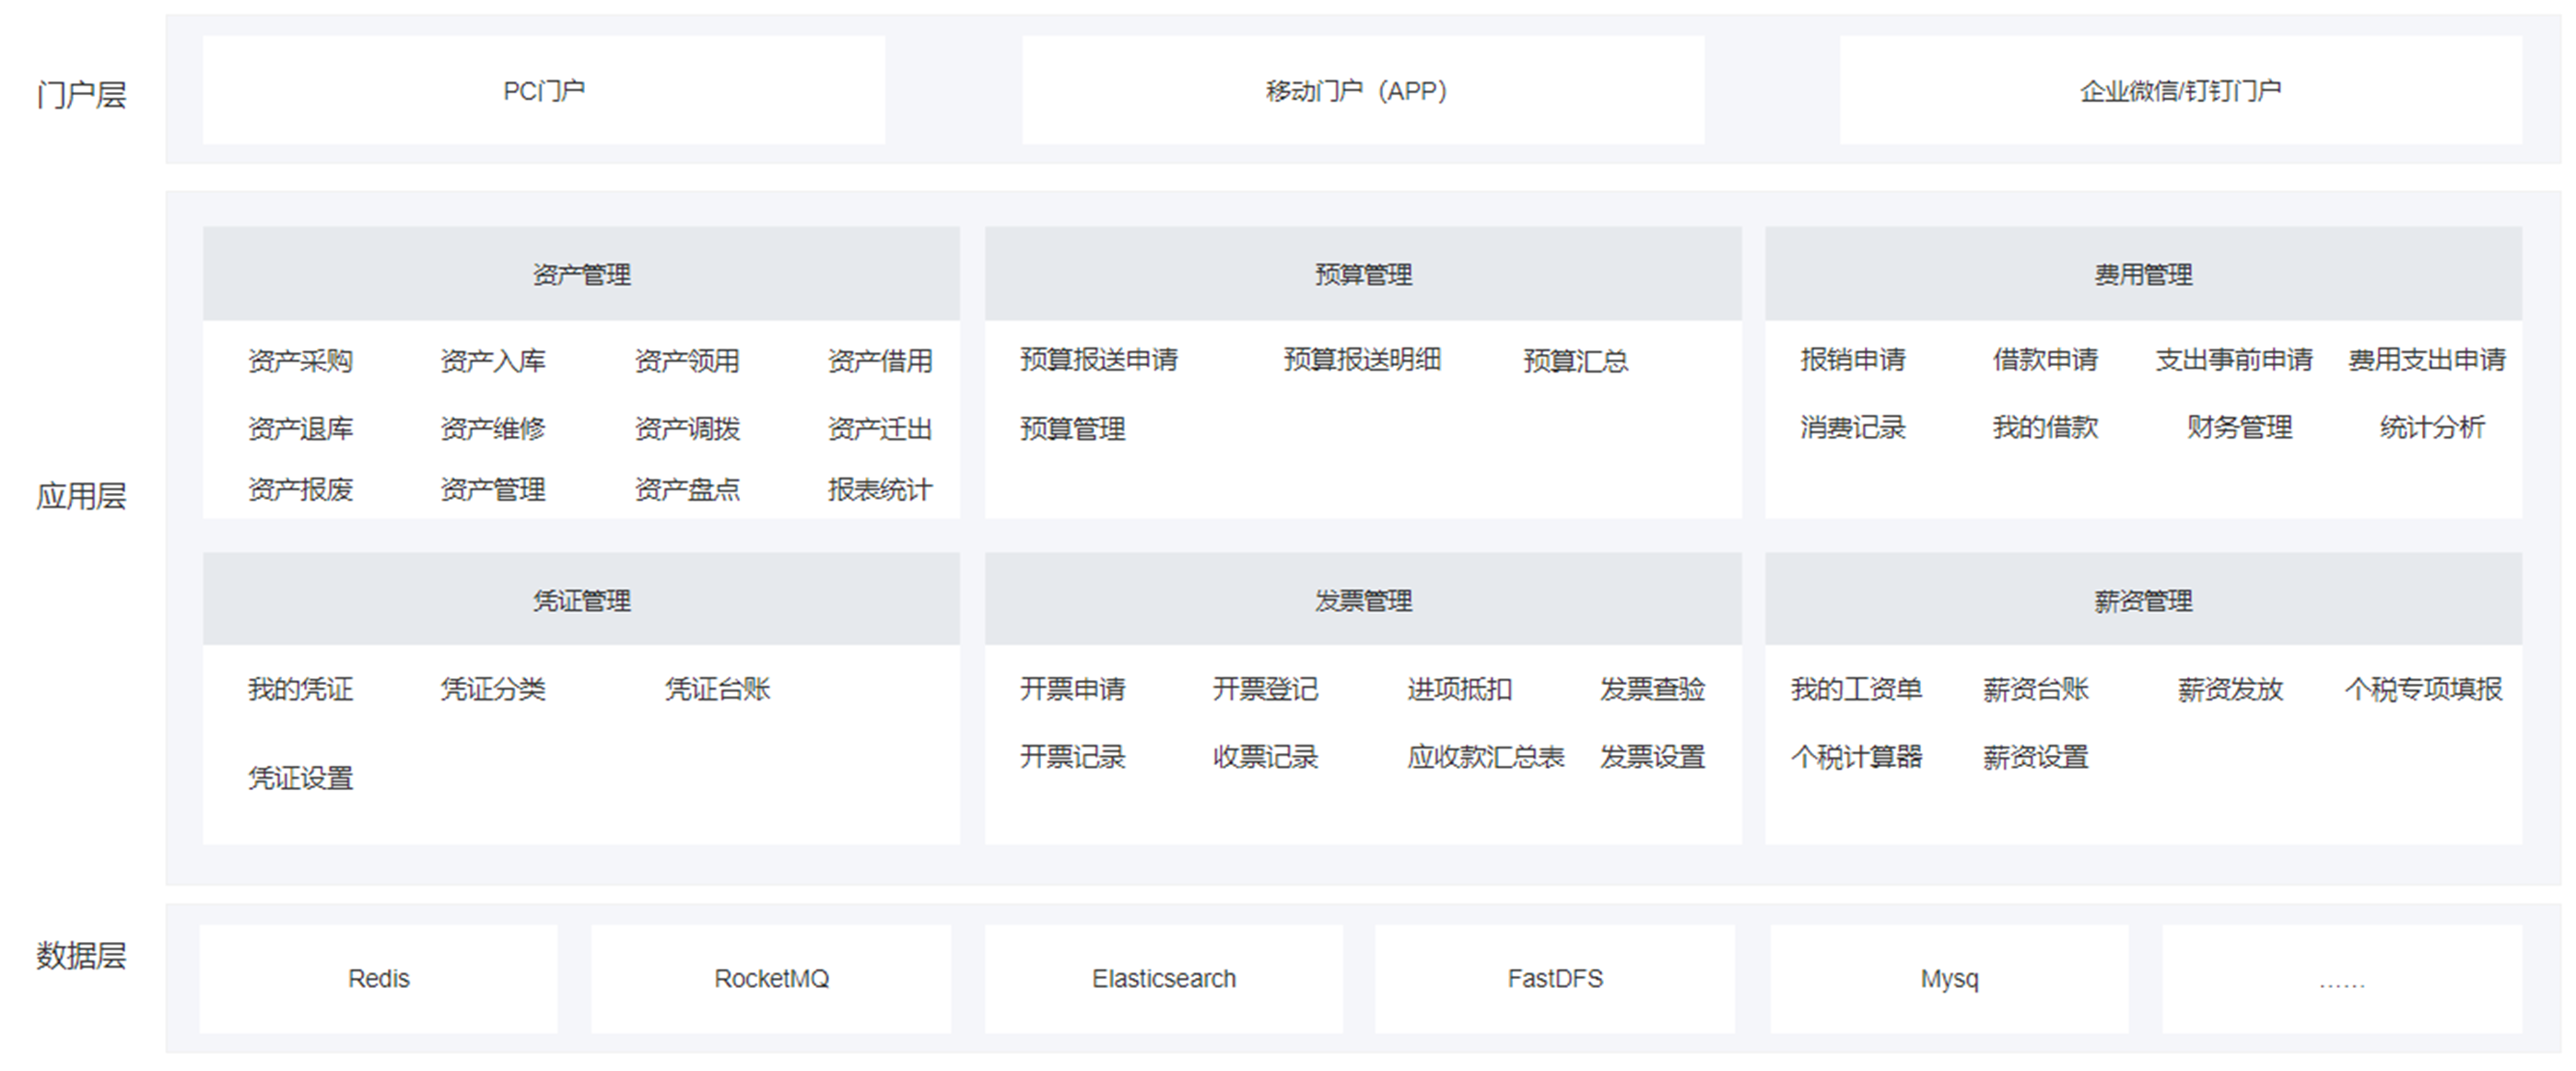Open the 发票管理 module header
This screenshot has height=1071, width=2576.
click(1363, 600)
